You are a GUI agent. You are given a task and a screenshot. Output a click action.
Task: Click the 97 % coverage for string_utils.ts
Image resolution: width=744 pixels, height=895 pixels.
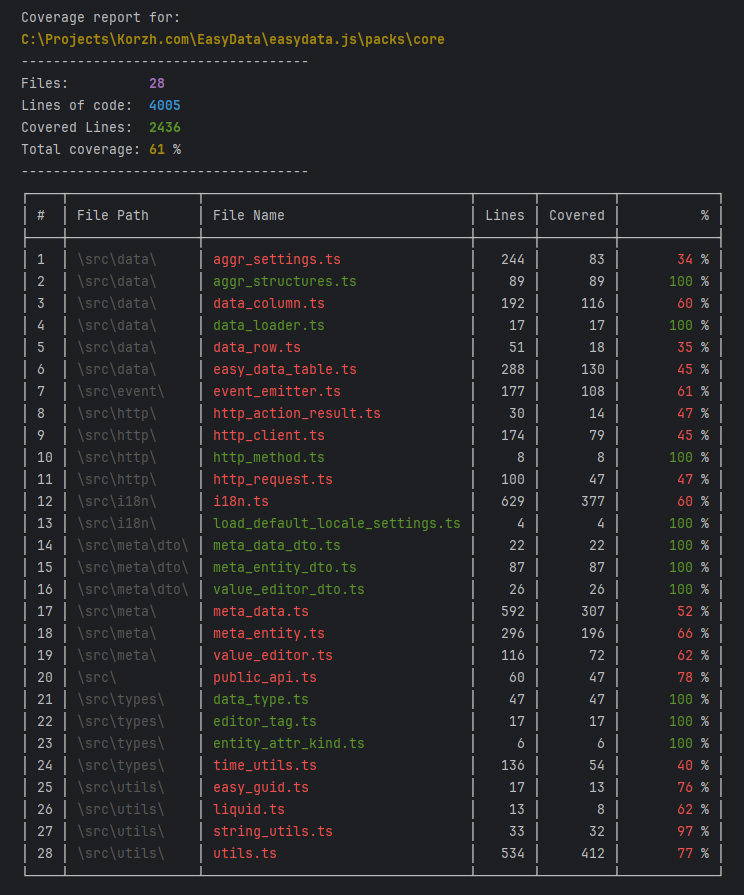(693, 831)
